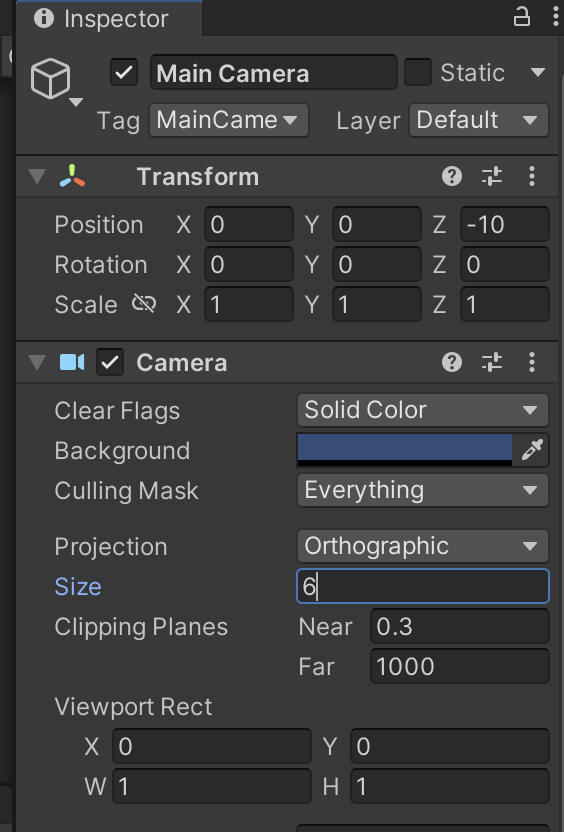
Task: Open the GameObject cube icon picker
Action: [50, 79]
